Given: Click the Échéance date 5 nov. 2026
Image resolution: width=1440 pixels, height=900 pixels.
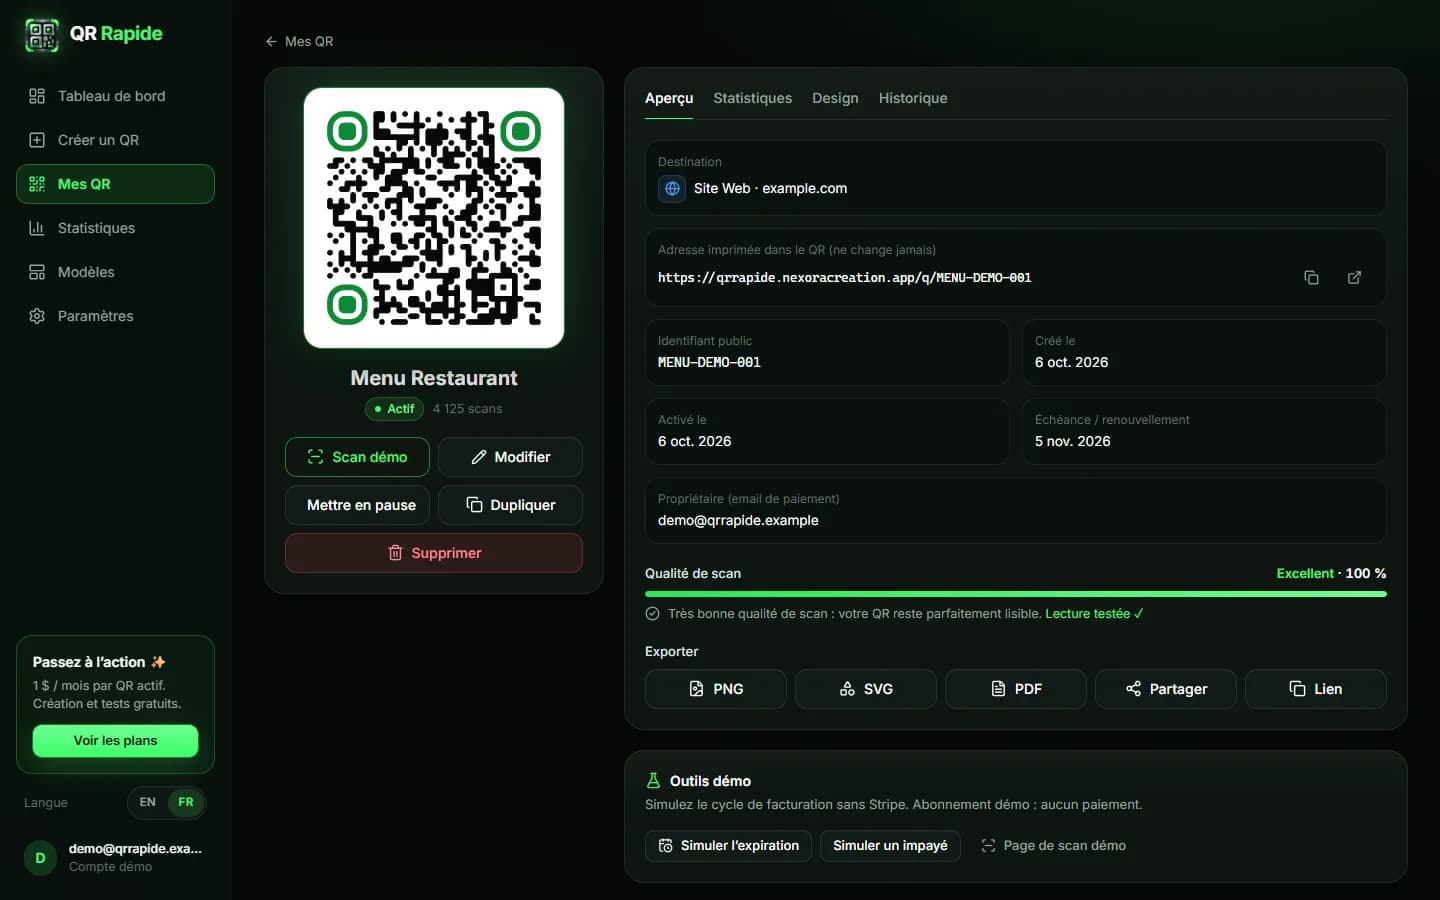Looking at the screenshot, I should 1072,441.
